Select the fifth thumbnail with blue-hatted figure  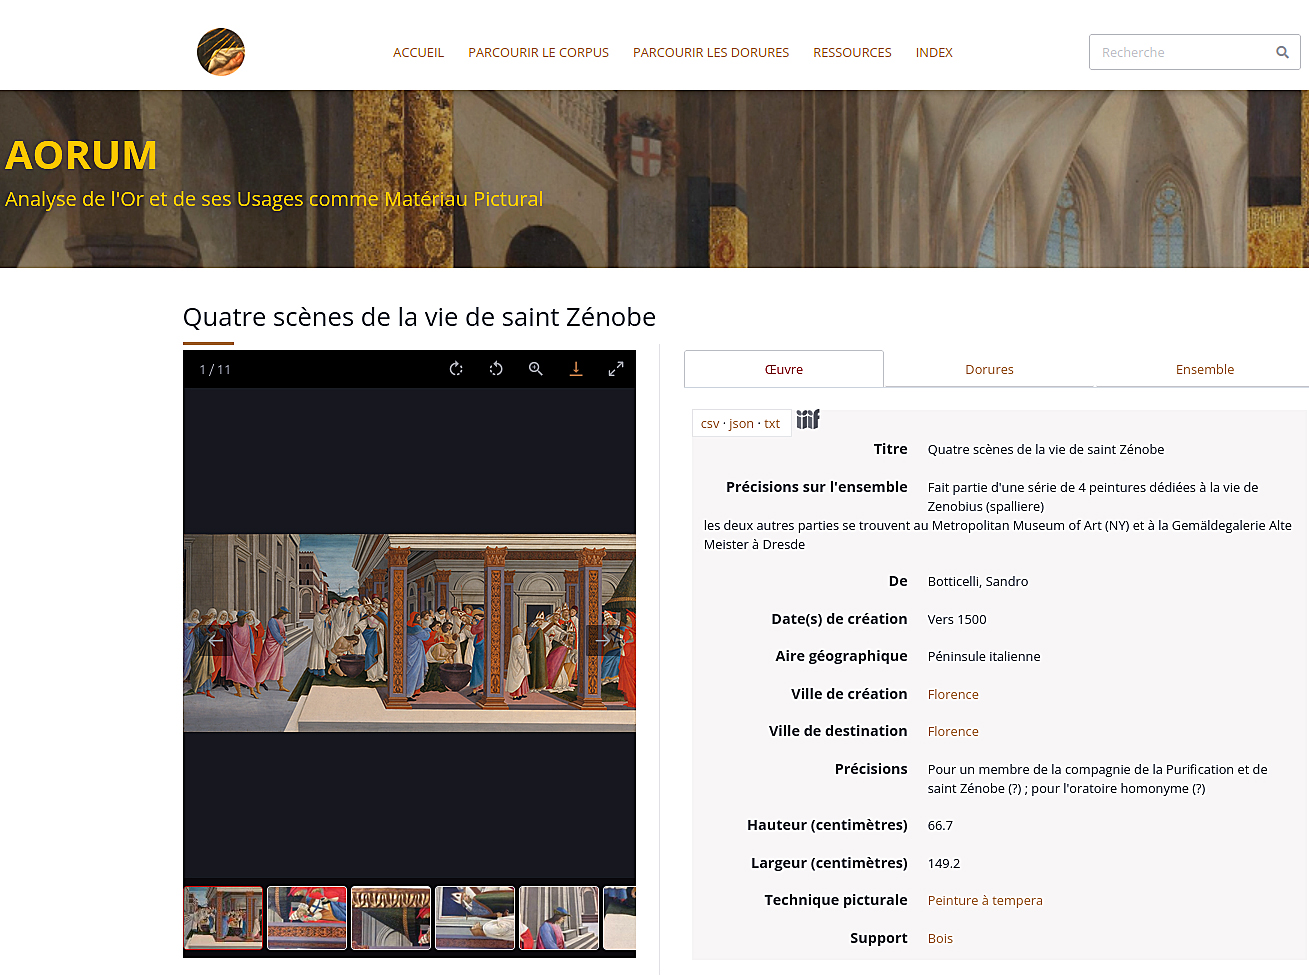coord(559,918)
